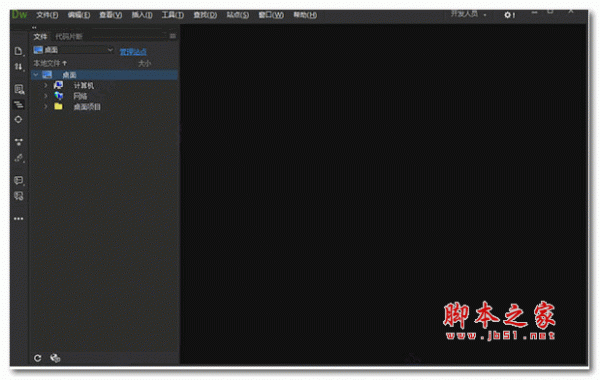
Task: Open the 站点(S) menu
Action: [x=238, y=15]
